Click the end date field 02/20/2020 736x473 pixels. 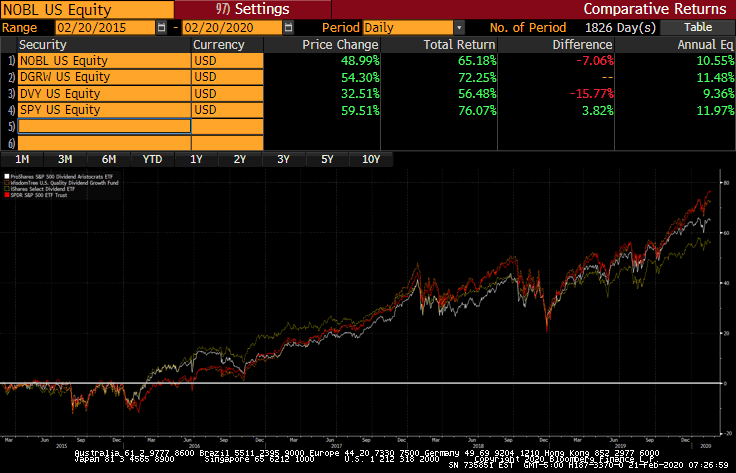(232, 28)
